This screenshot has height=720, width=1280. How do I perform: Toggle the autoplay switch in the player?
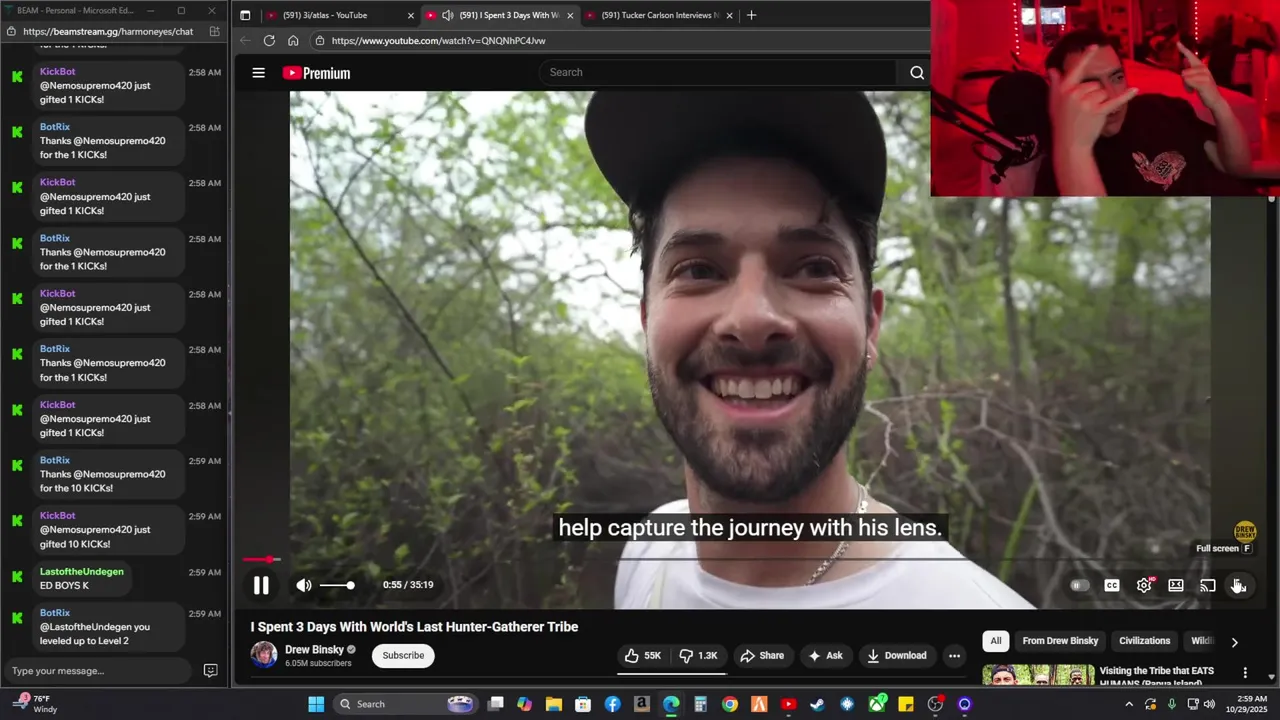tap(1079, 586)
